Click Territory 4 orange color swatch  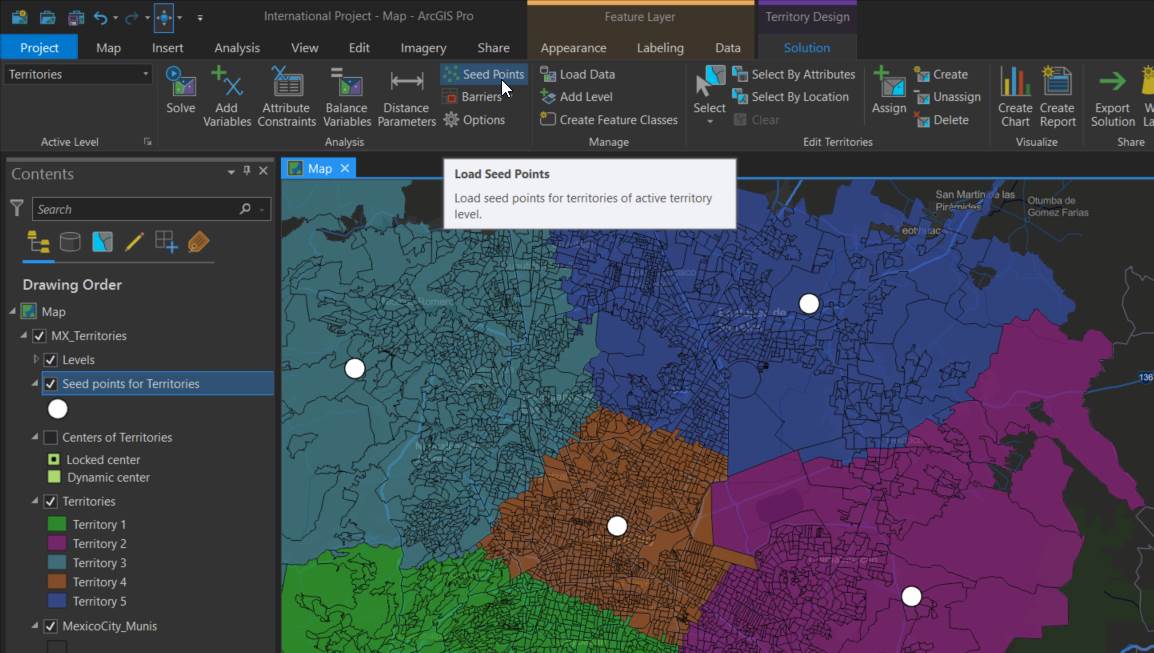(57, 582)
